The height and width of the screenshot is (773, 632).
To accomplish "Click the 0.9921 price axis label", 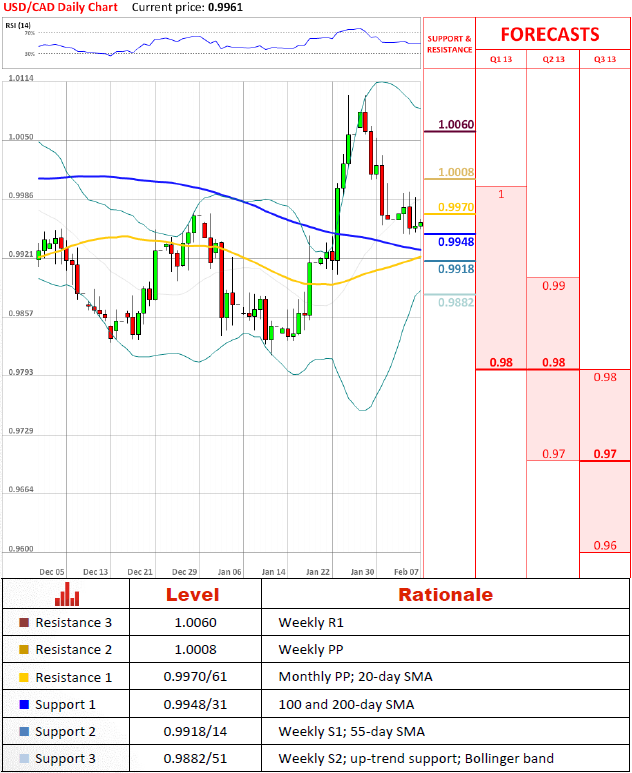I will point(21,254).
